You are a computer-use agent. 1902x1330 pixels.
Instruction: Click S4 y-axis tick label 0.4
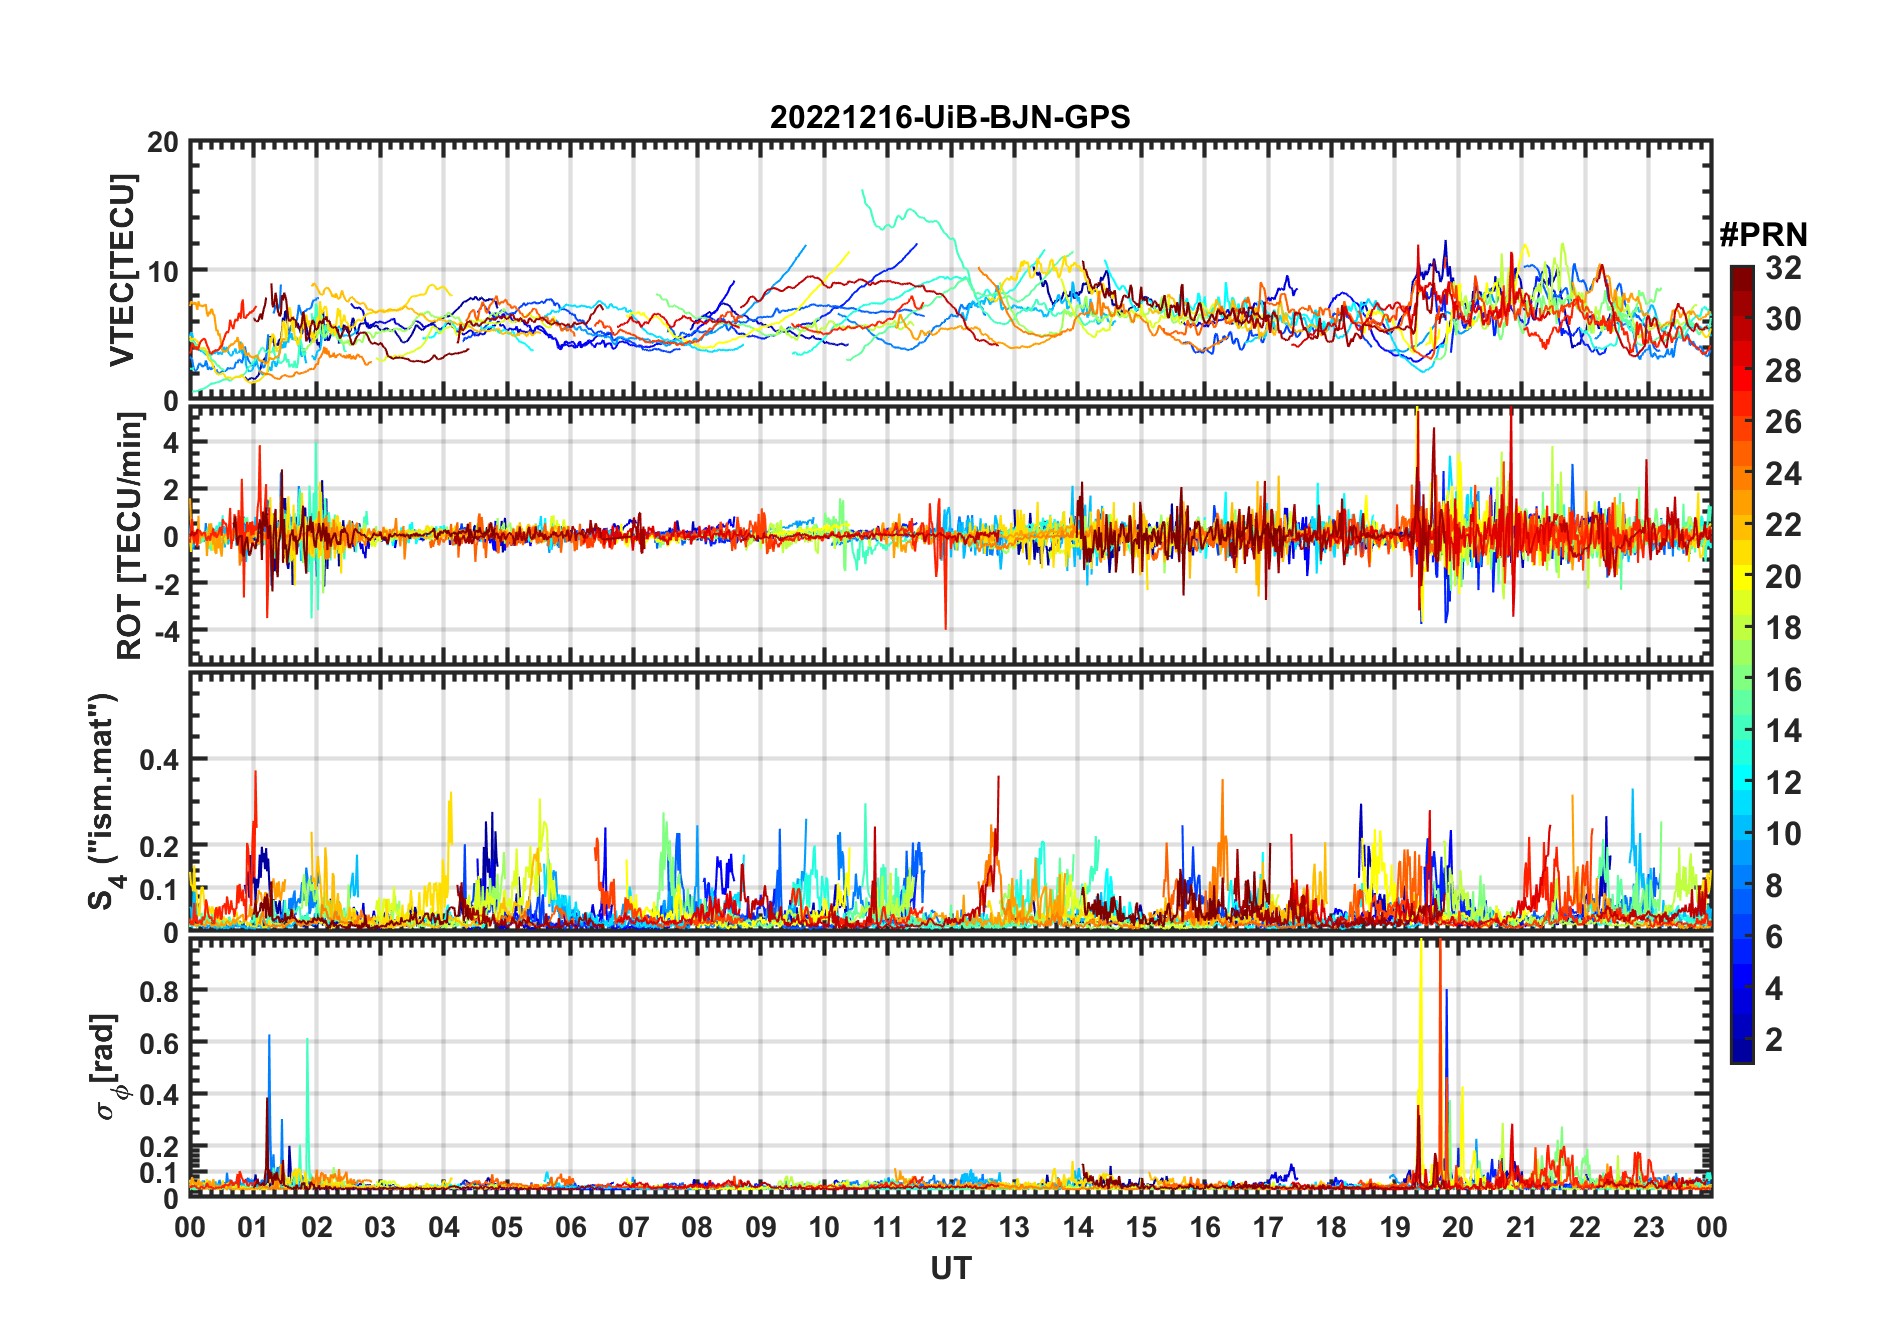point(159,760)
